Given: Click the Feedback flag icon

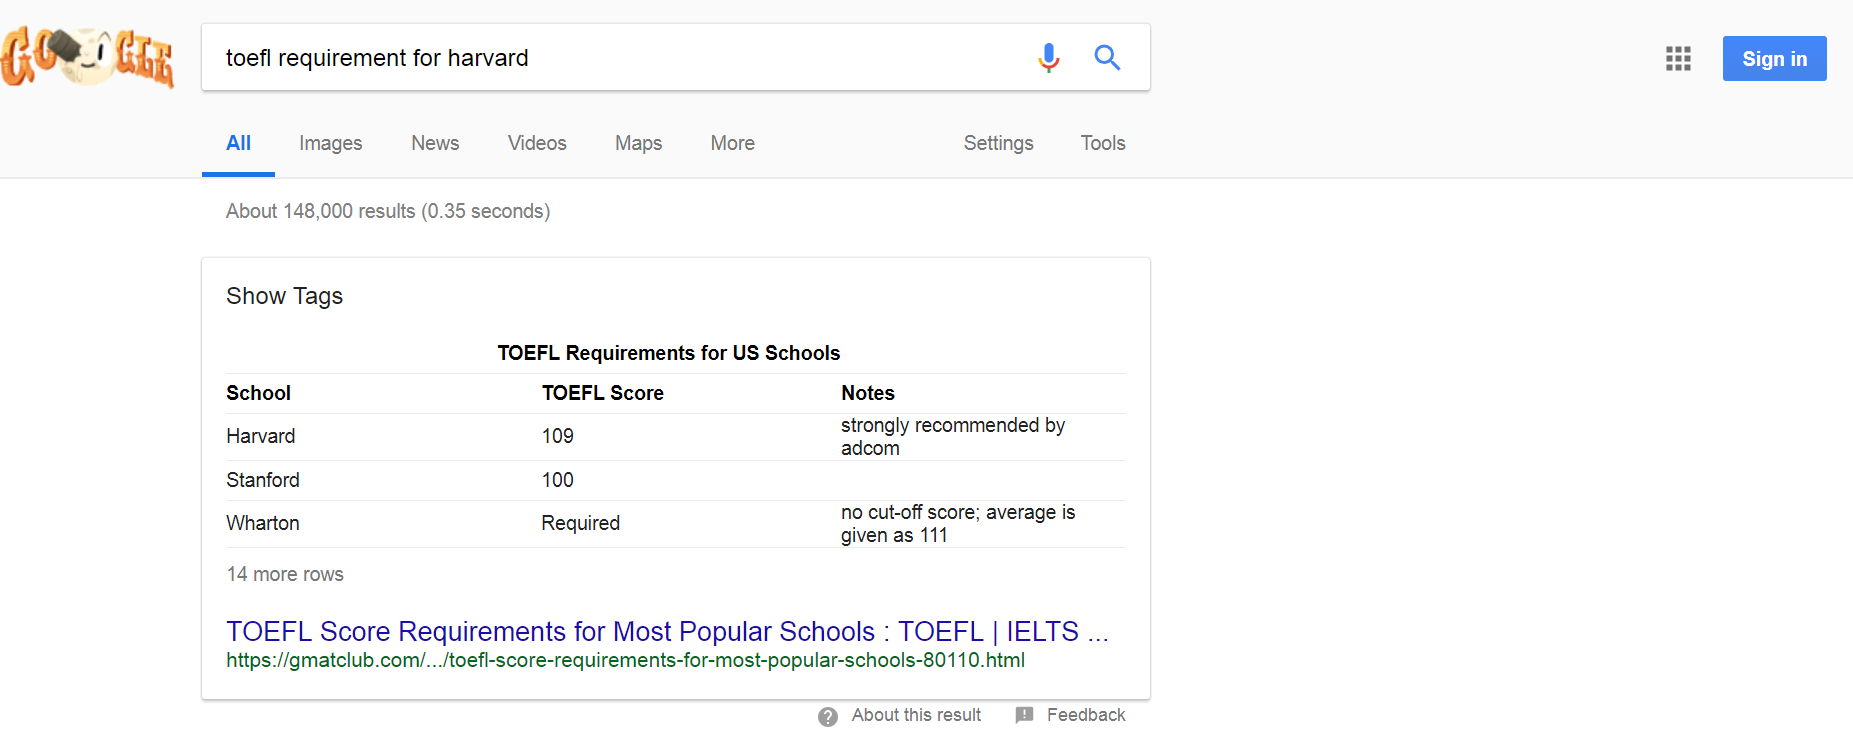Looking at the screenshot, I should coord(1024,715).
